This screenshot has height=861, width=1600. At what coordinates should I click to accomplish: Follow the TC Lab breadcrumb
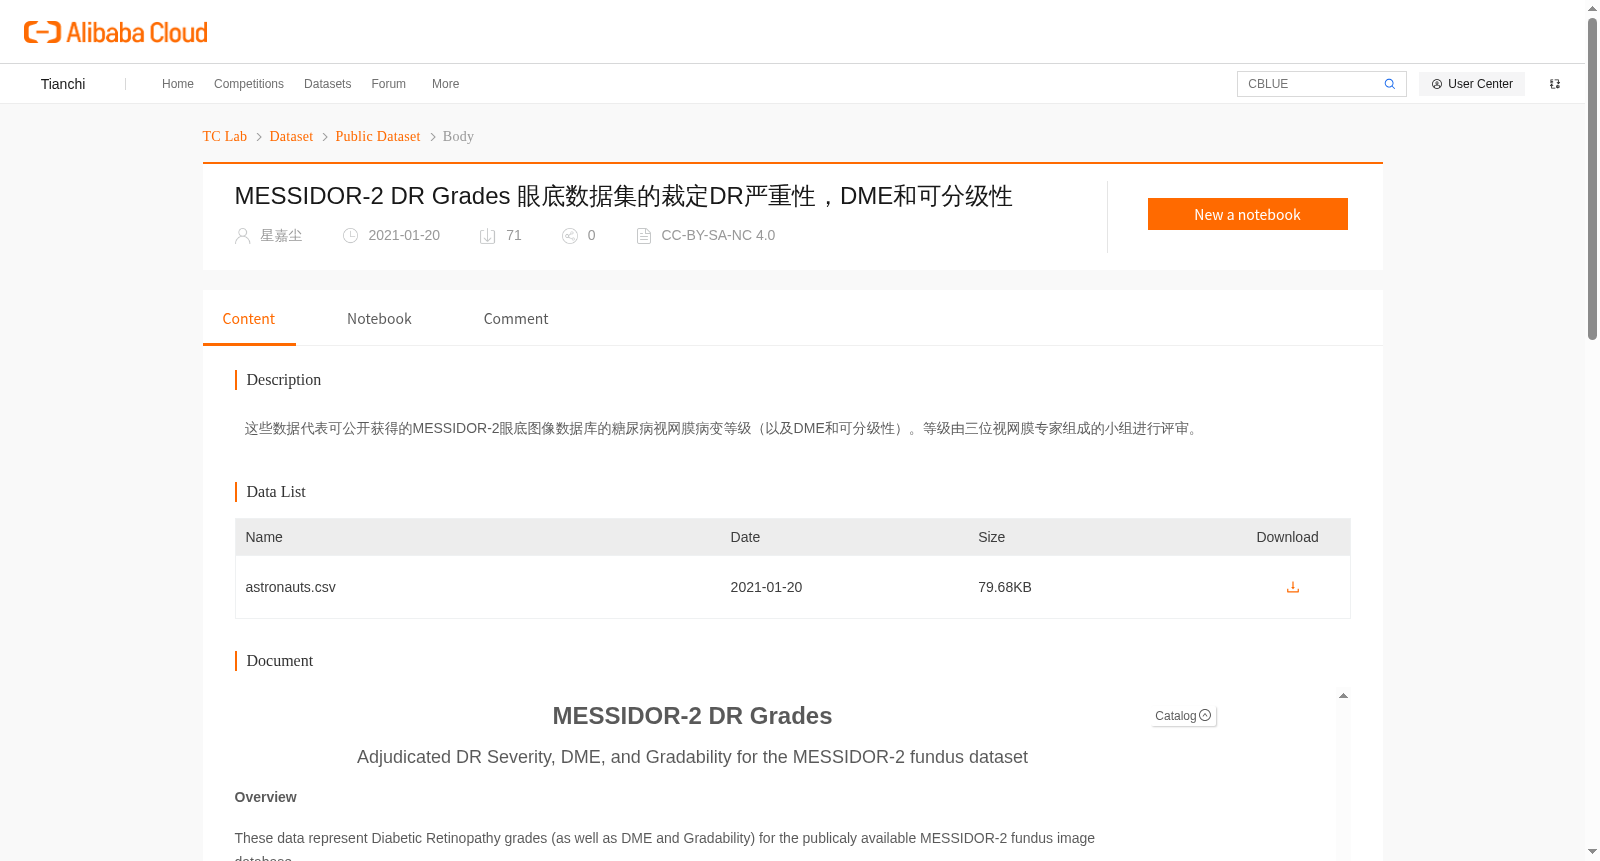tap(225, 136)
